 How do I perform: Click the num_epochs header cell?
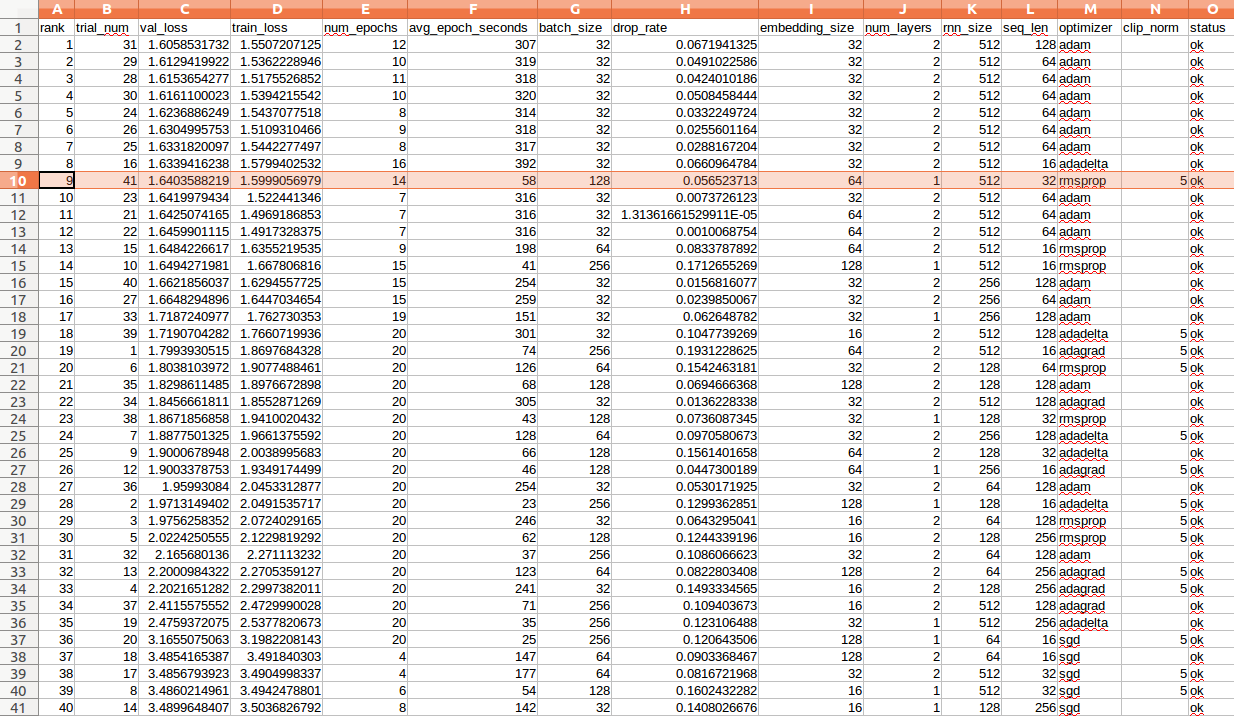point(365,28)
